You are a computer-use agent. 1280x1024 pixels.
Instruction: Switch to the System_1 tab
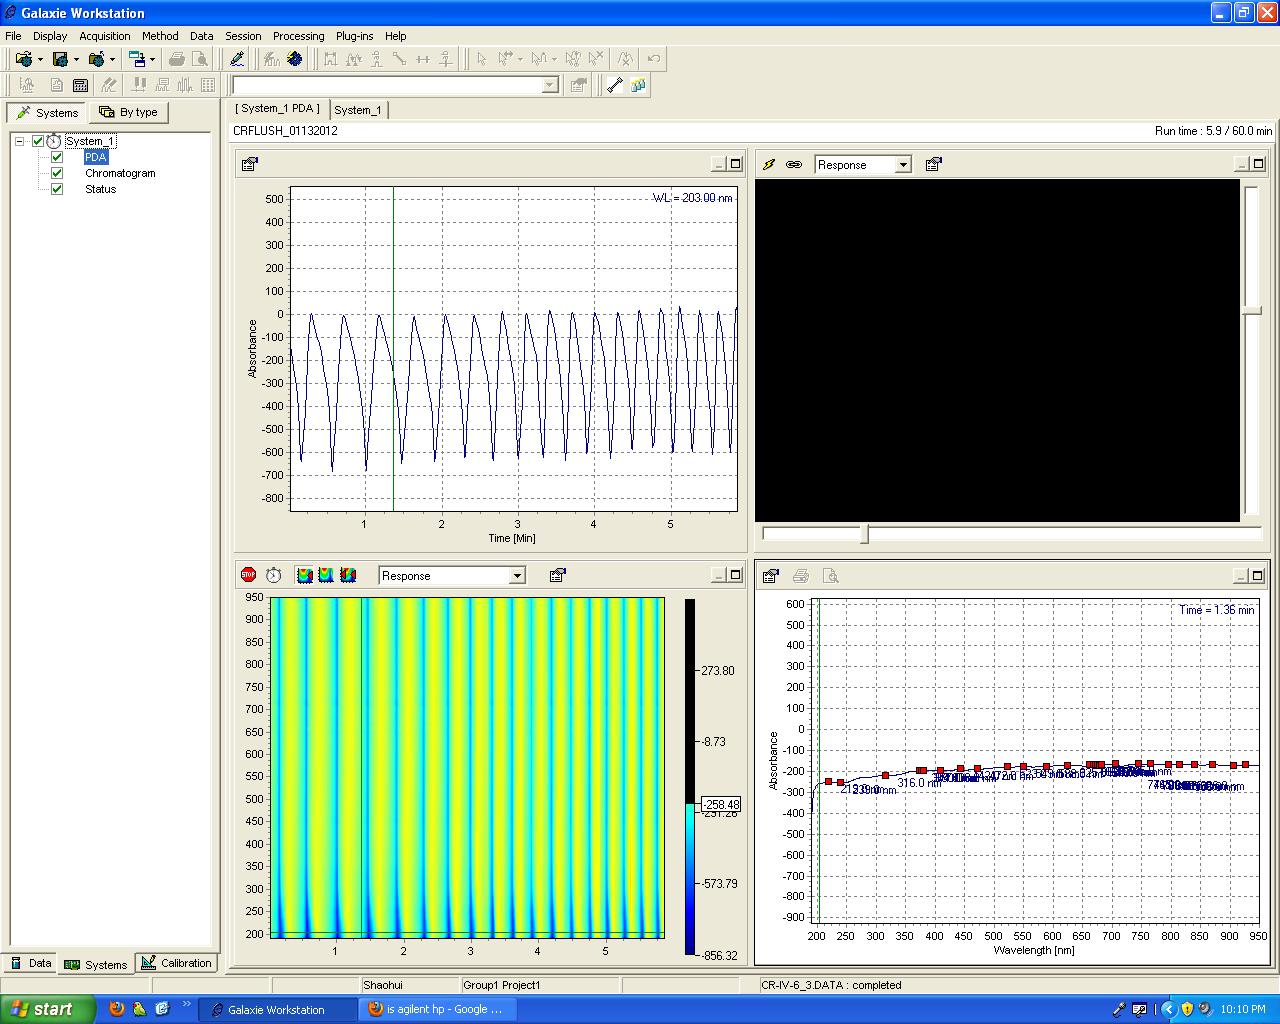358,110
